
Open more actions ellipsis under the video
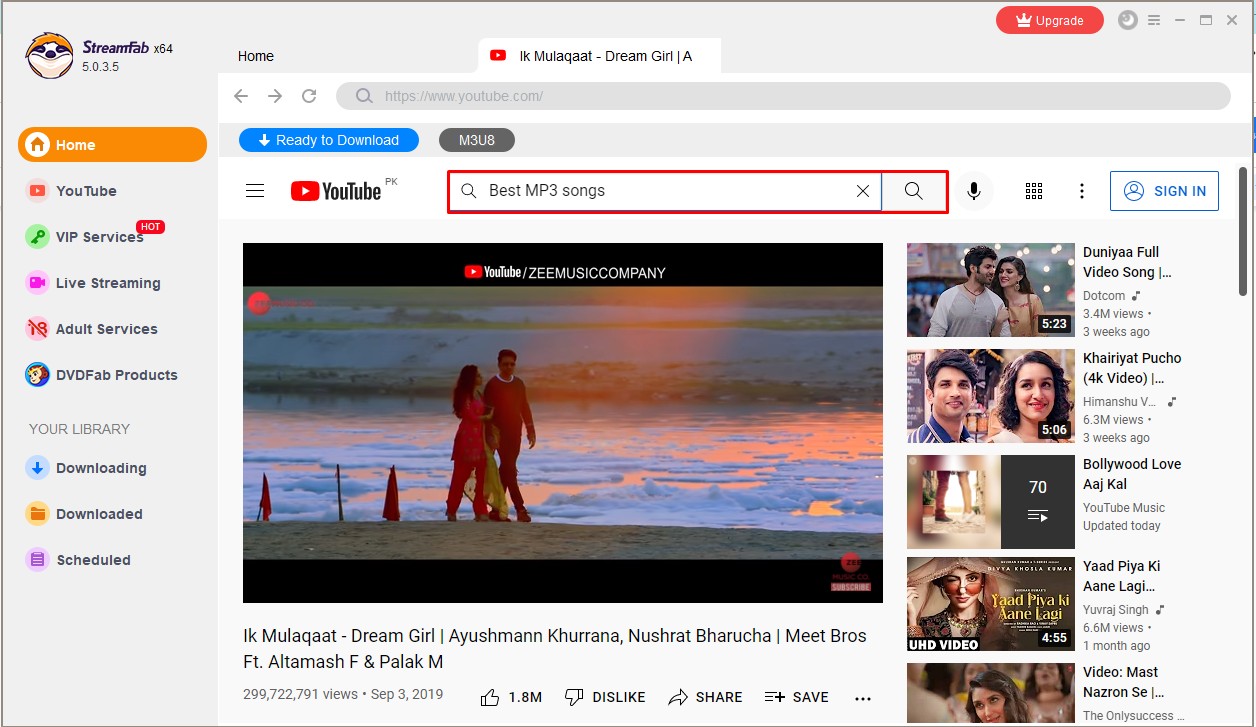pyautogui.click(x=863, y=698)
